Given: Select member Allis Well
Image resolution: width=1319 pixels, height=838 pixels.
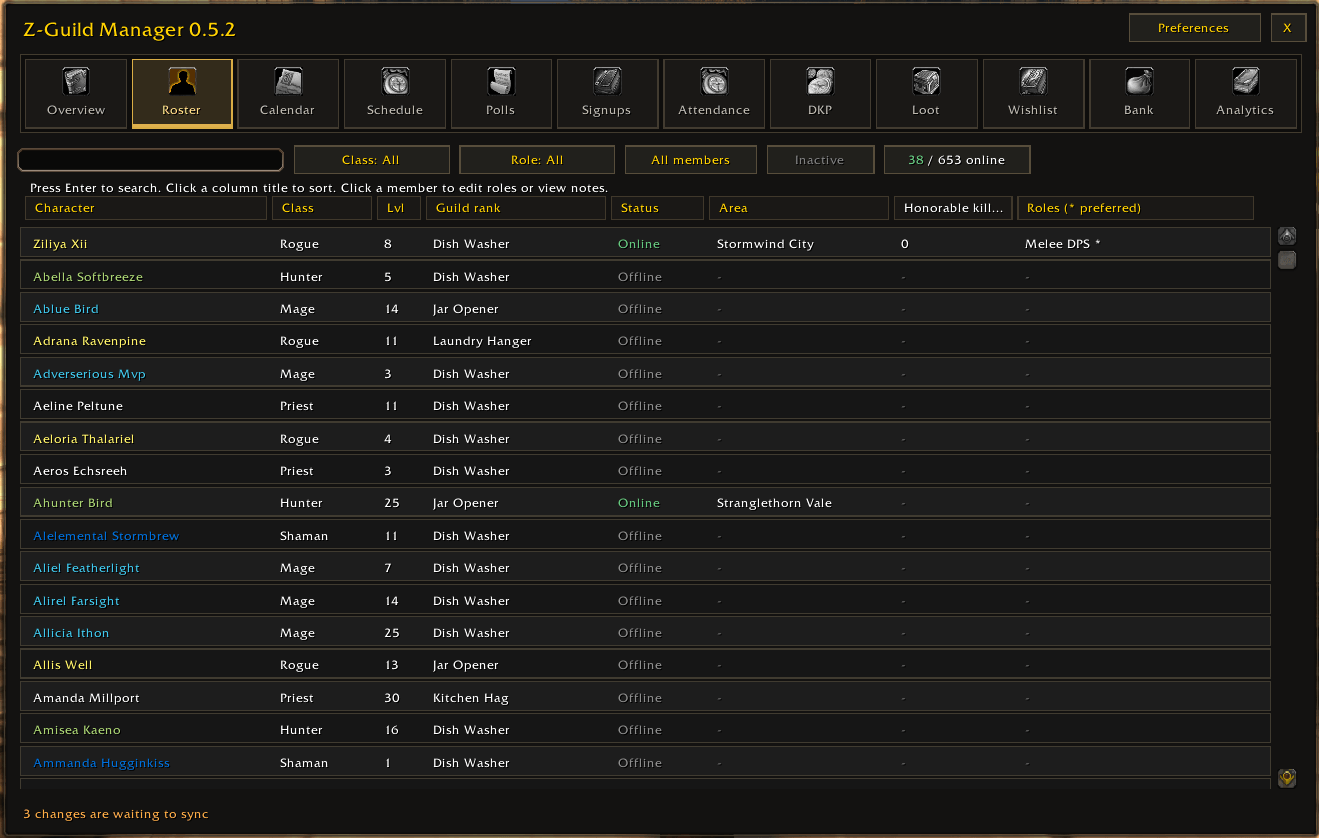Looking at the screenshot, I should (x=645, y=665).
